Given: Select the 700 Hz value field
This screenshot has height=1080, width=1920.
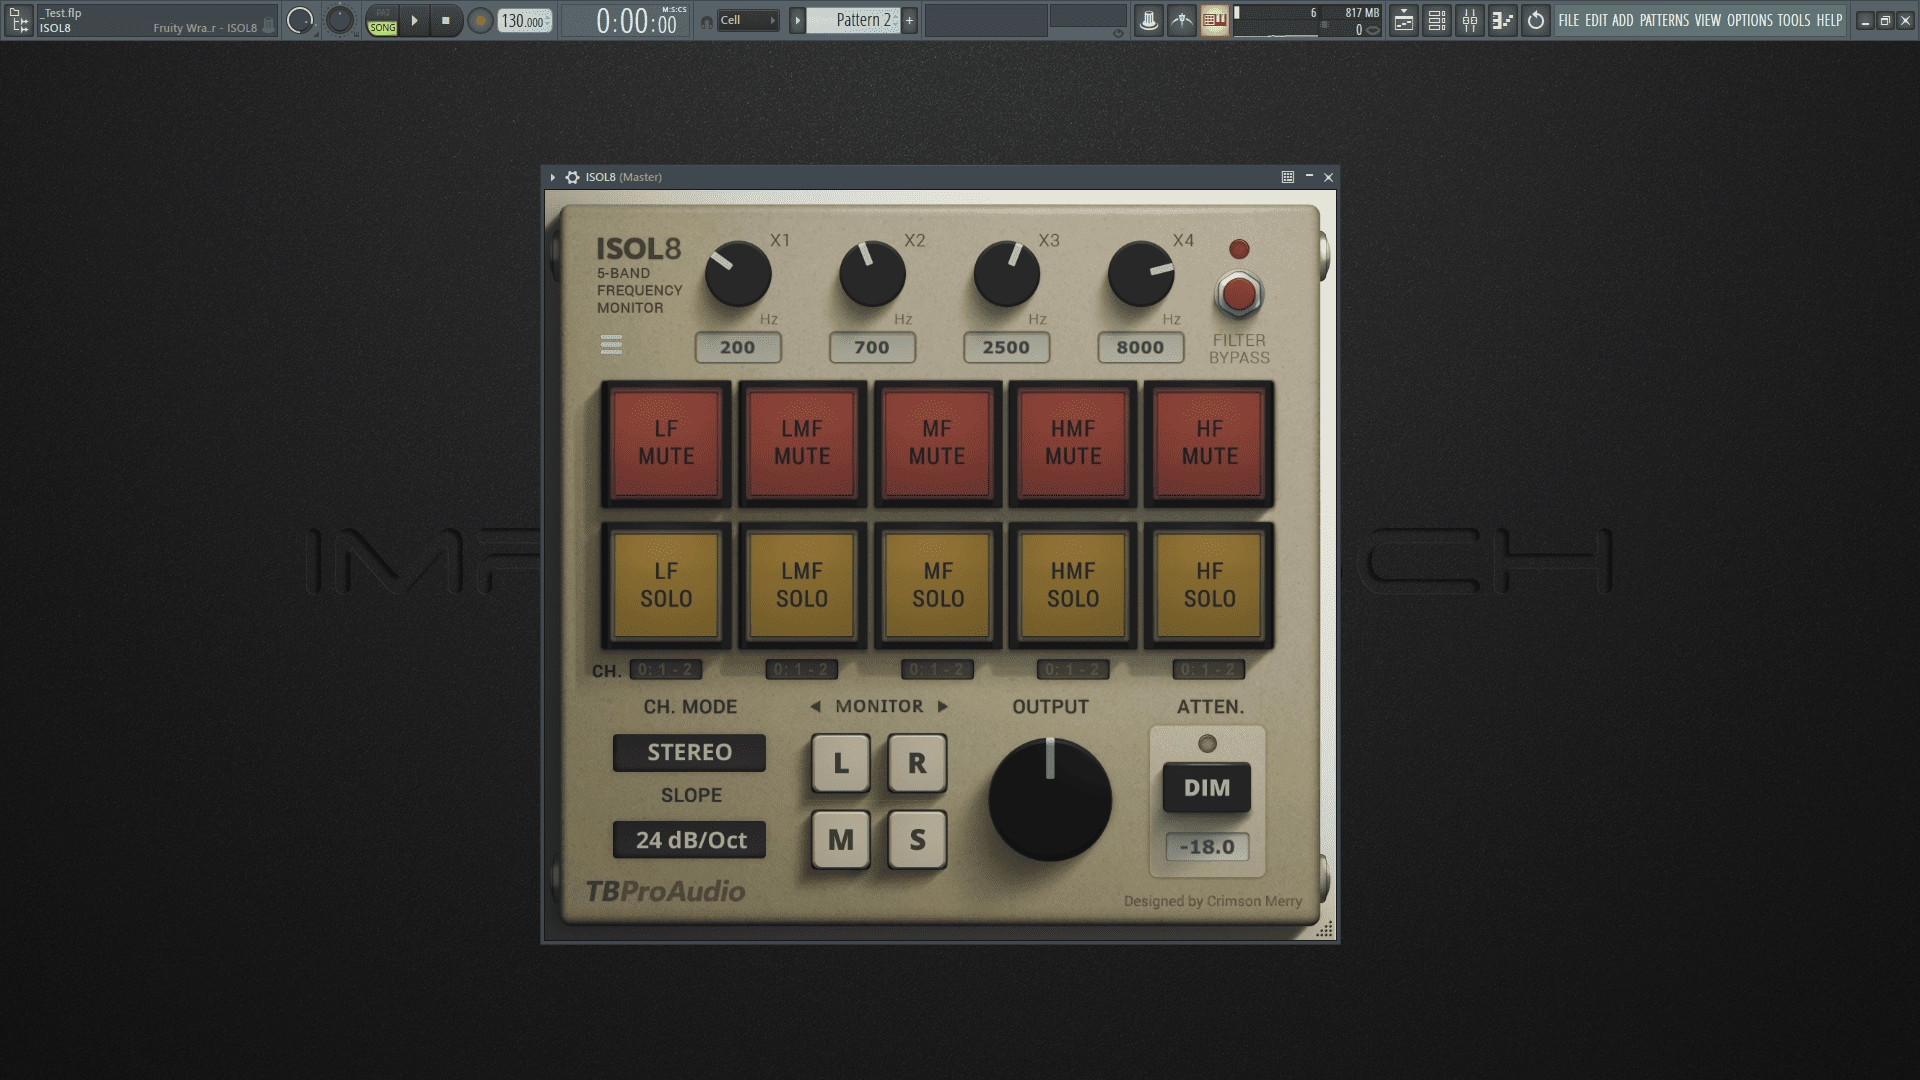Looking at the screenshot, I should click(872, 347).
